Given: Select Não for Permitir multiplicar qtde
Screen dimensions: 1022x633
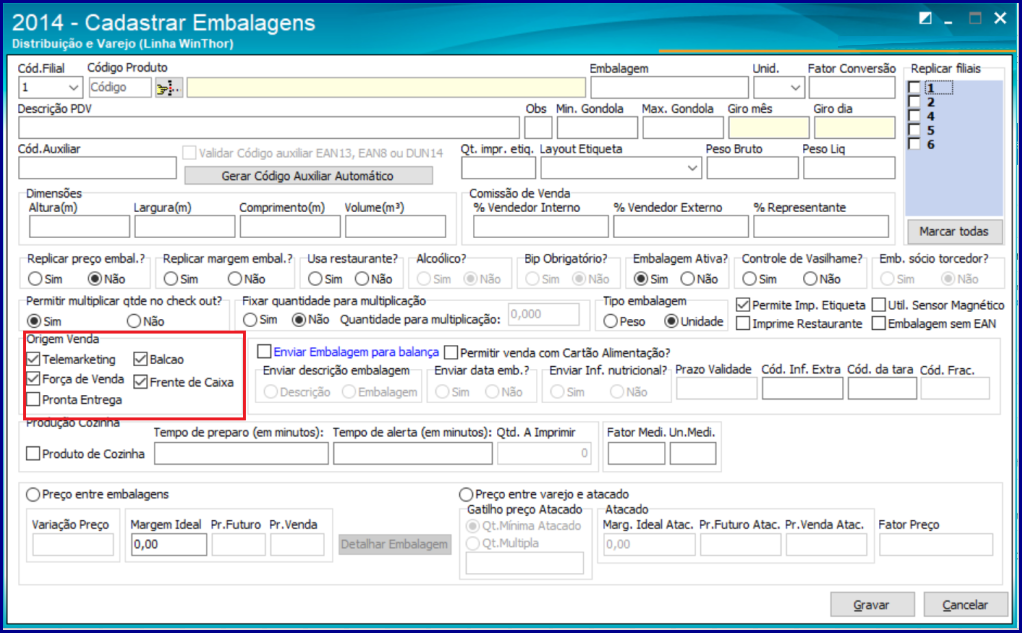Looking at the screenshot, I should (134, 321).
